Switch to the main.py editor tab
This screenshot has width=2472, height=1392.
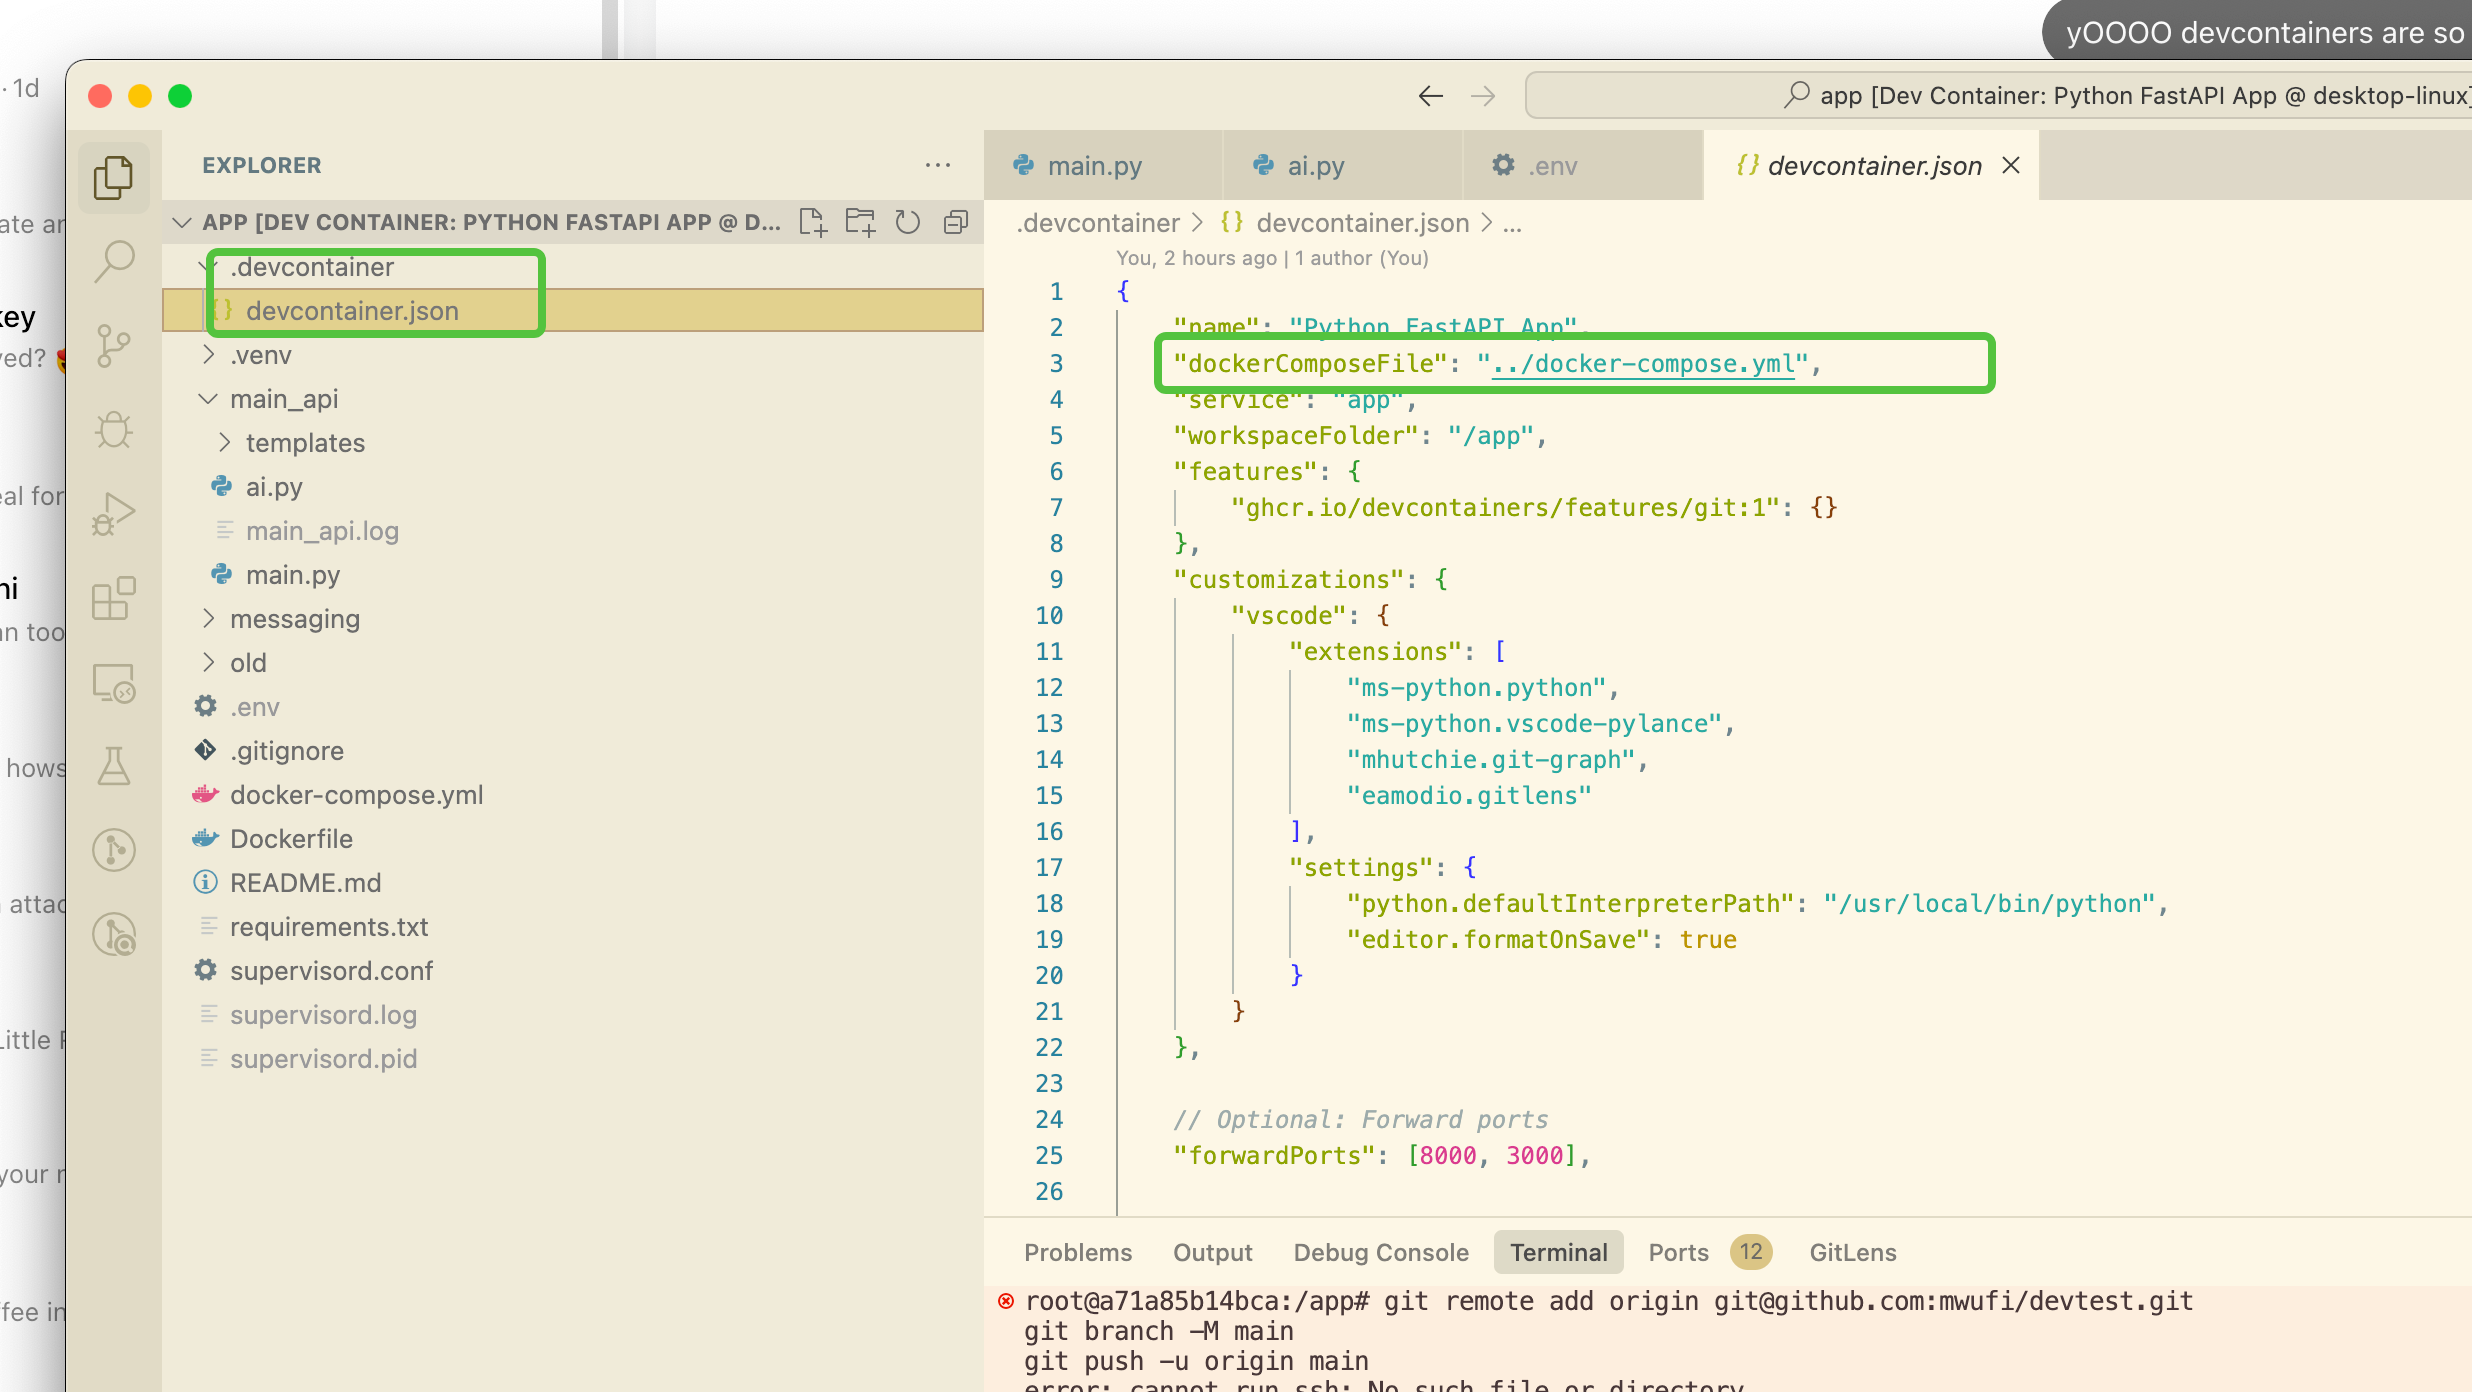click(x=1094, y=165)
